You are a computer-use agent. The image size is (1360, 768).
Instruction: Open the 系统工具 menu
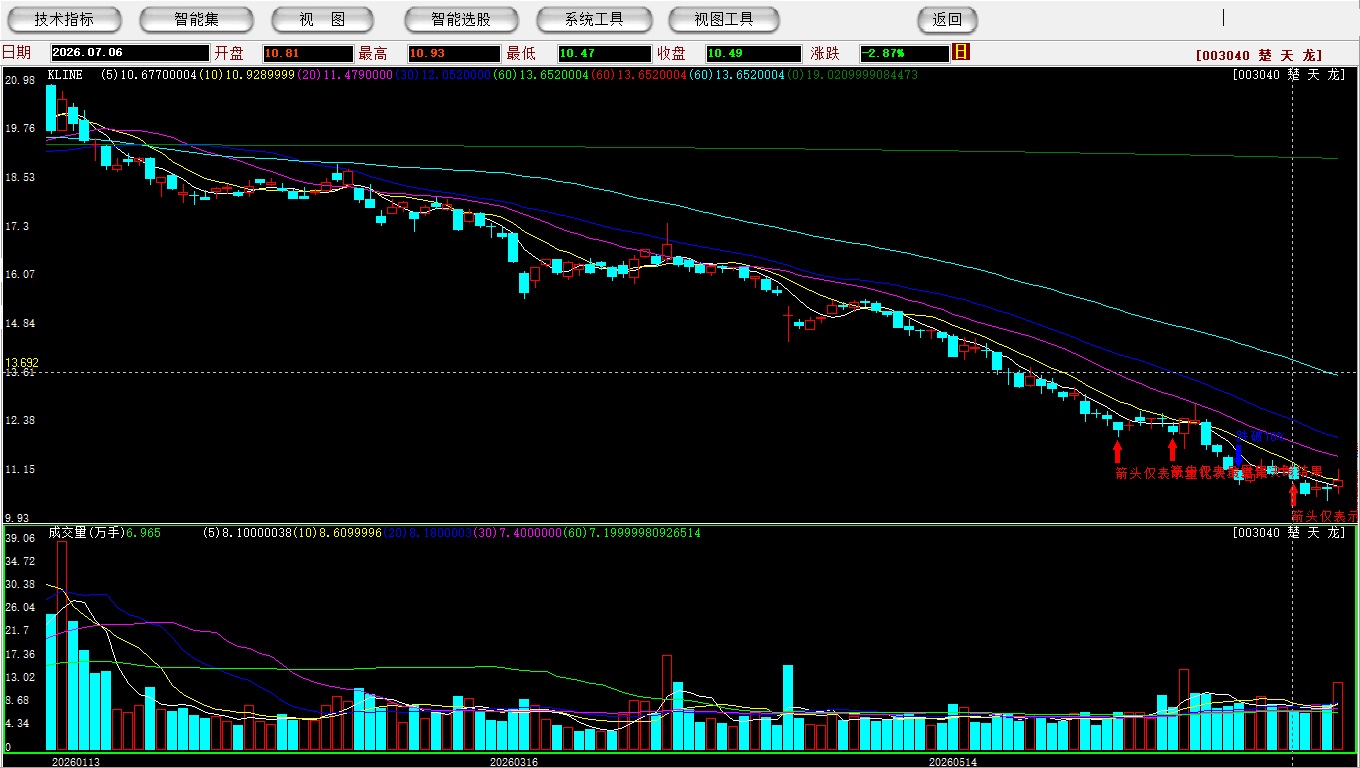point(594,19)
